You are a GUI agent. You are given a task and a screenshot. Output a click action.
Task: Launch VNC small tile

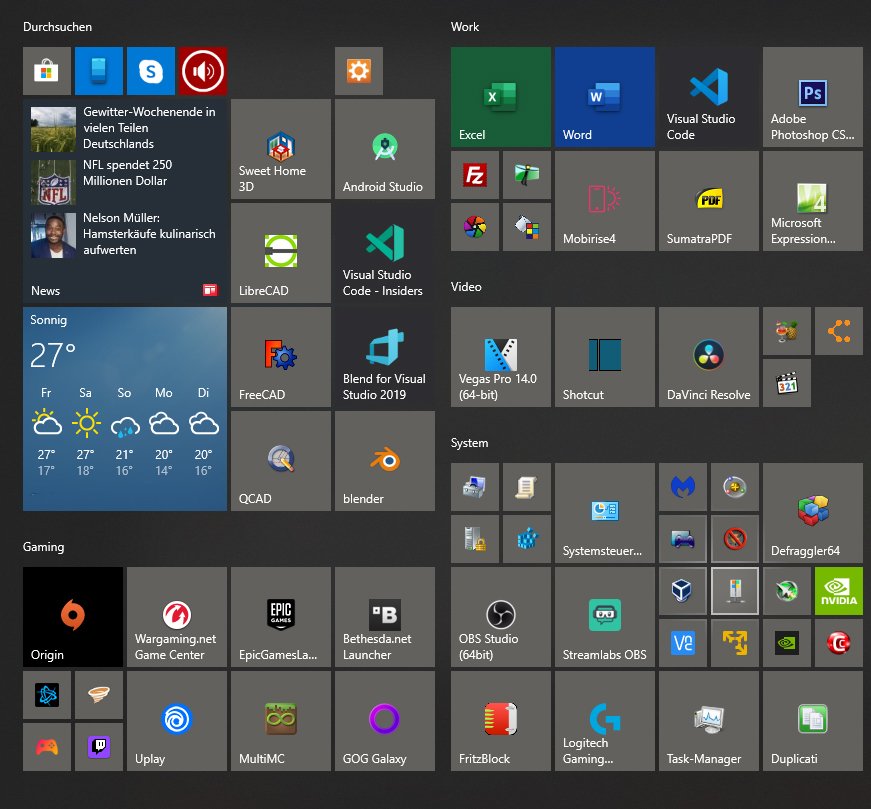[x=683, y=643]
